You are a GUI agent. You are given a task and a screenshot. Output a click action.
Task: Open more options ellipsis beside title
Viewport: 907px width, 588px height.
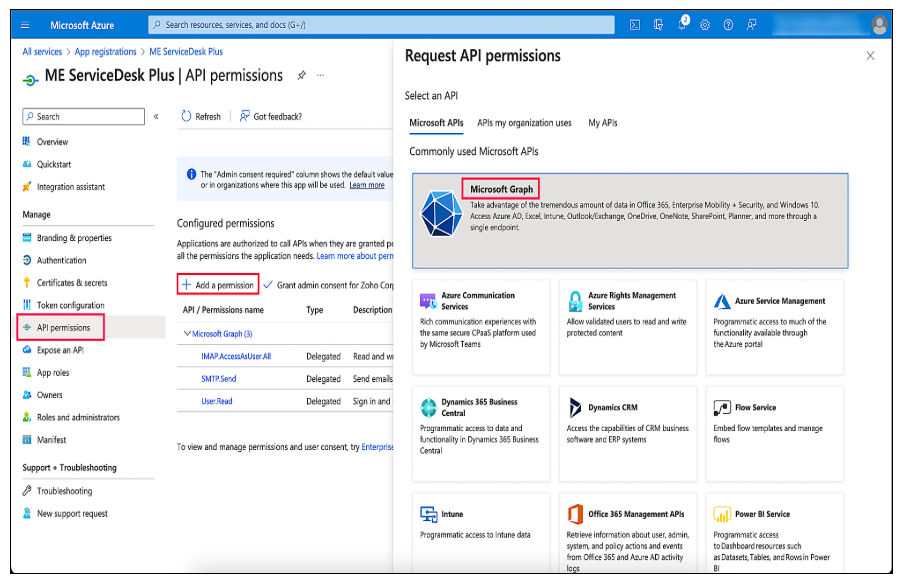321,75
